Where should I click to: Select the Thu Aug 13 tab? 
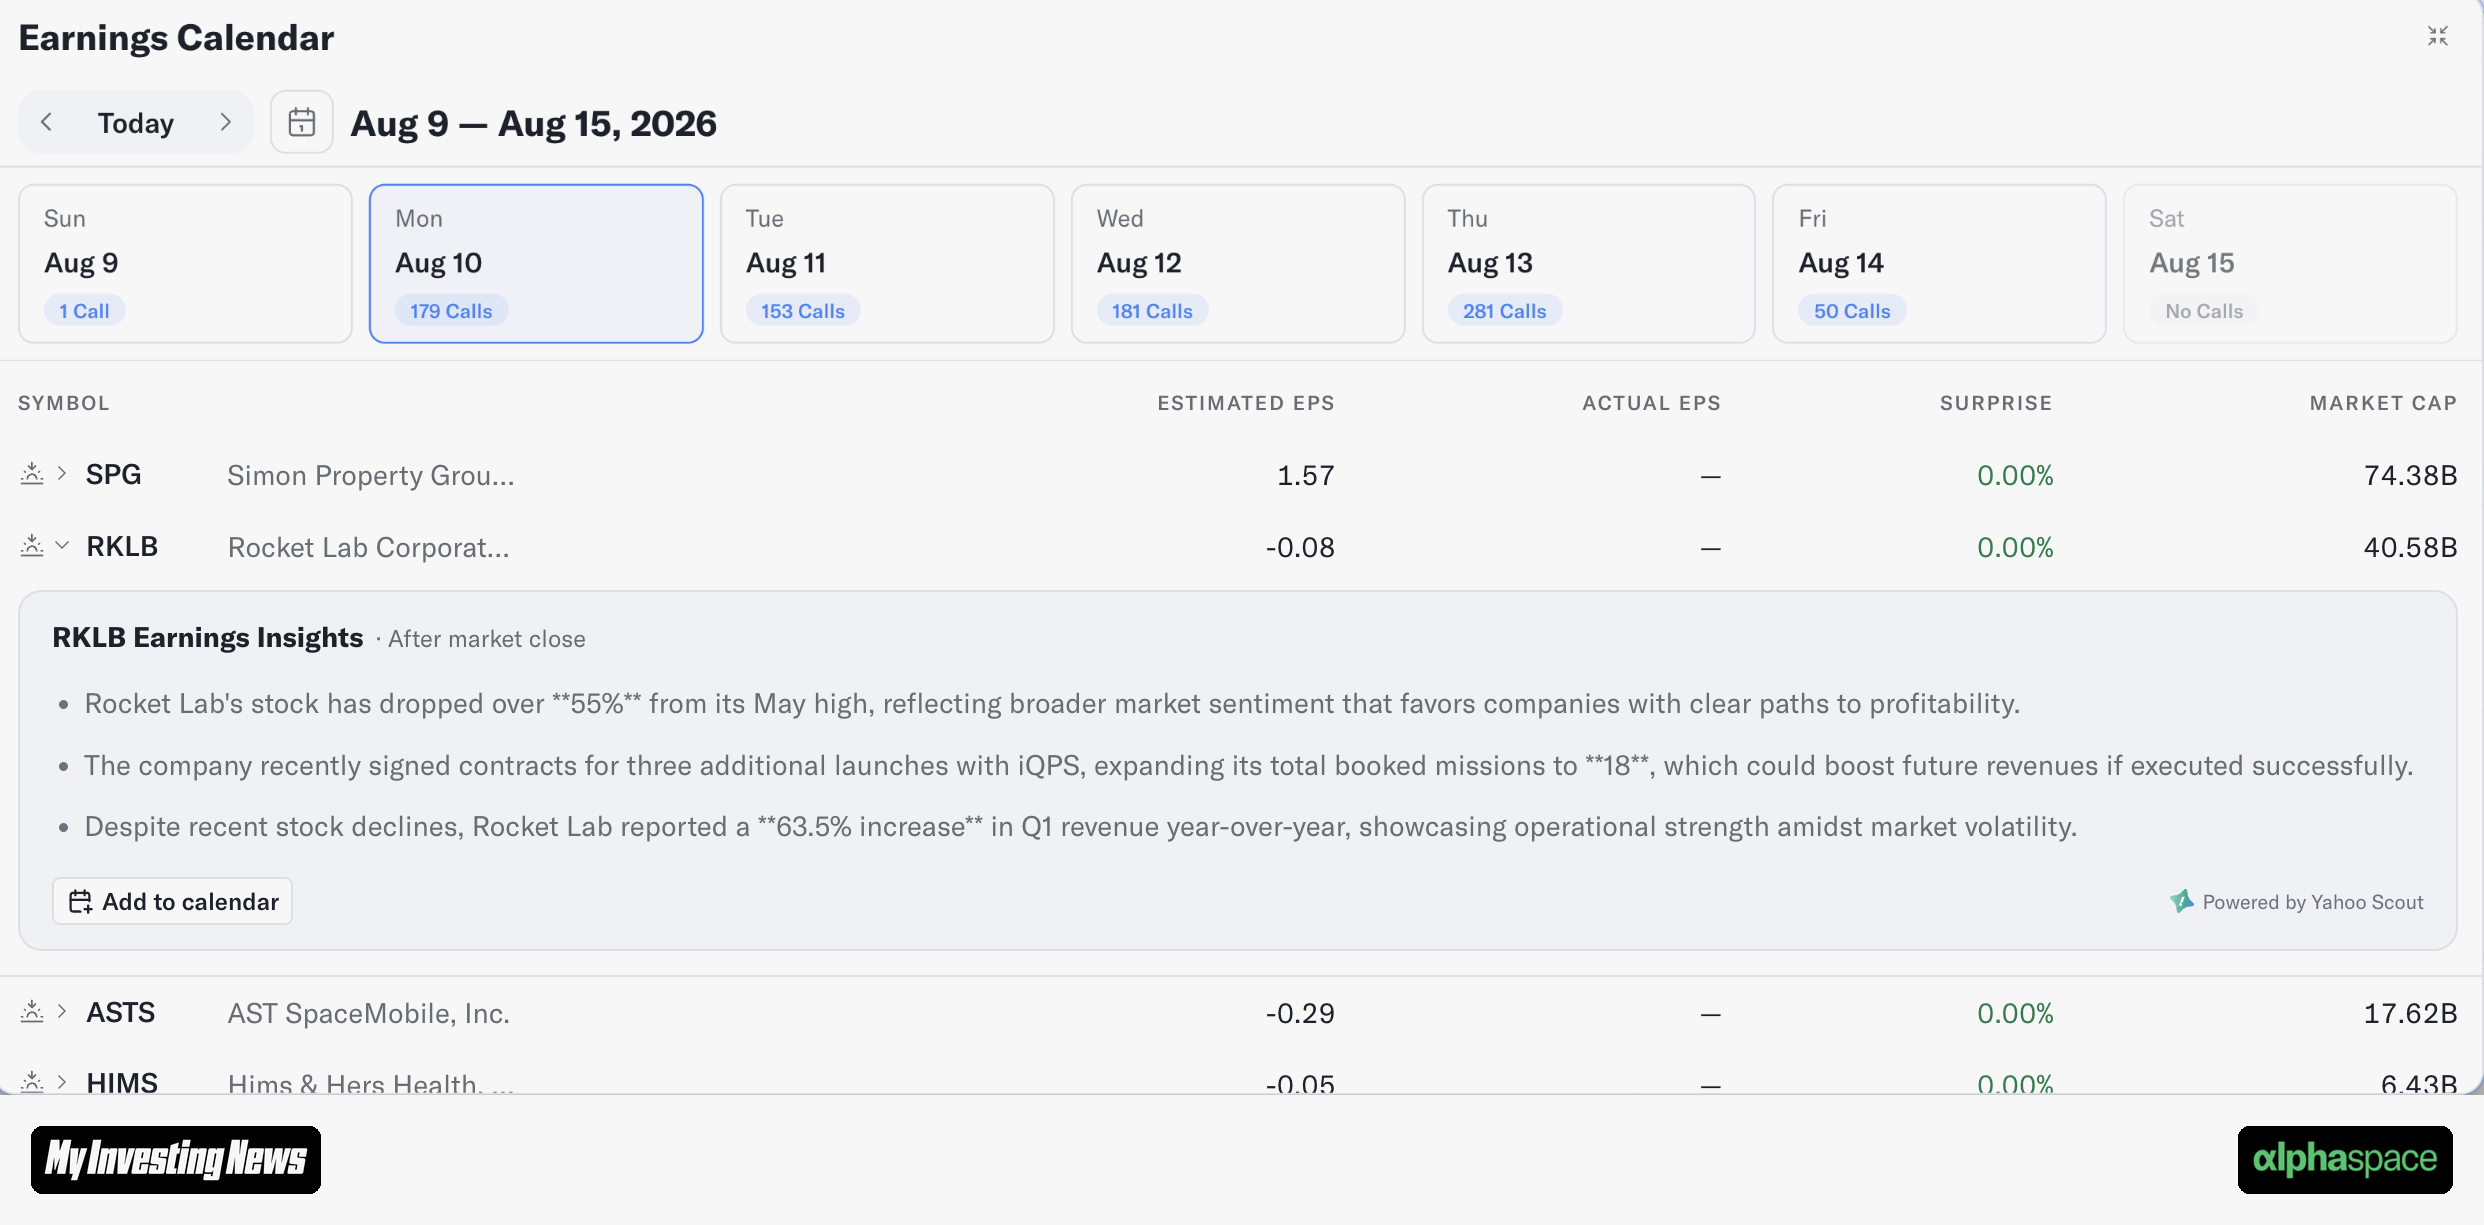1588,263
